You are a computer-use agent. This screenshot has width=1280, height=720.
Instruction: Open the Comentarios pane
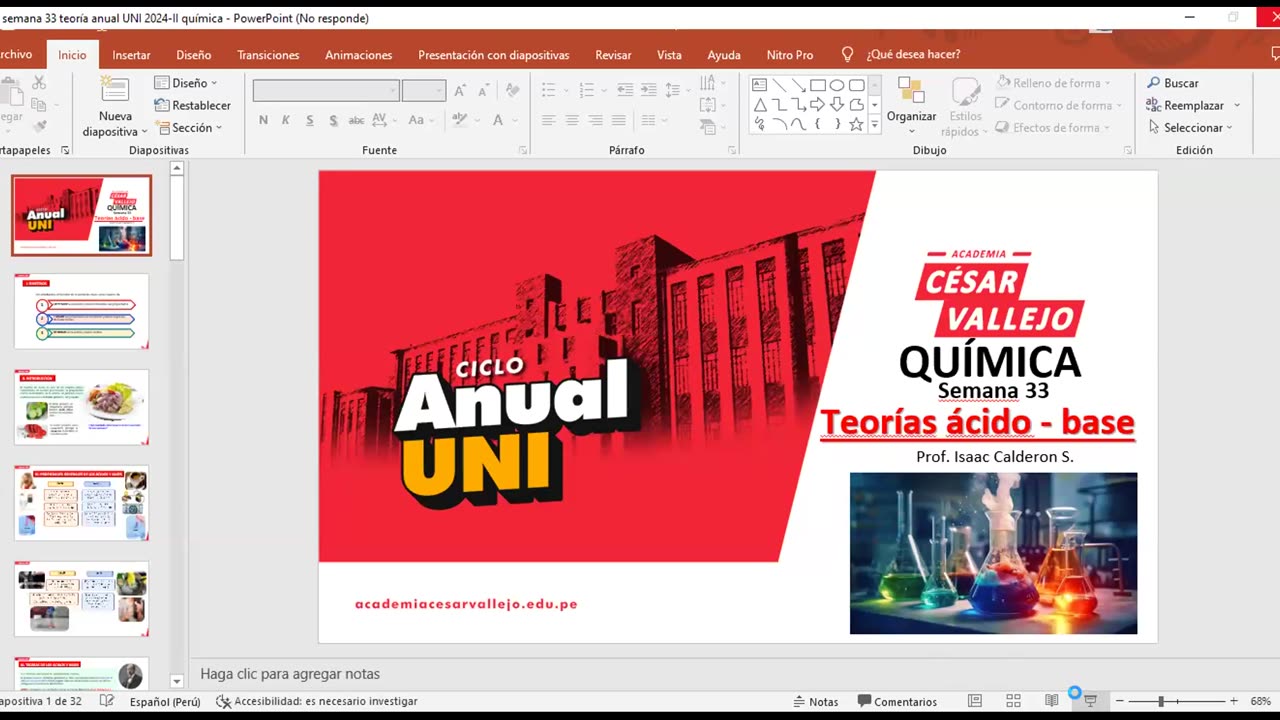tap(897, 701)
